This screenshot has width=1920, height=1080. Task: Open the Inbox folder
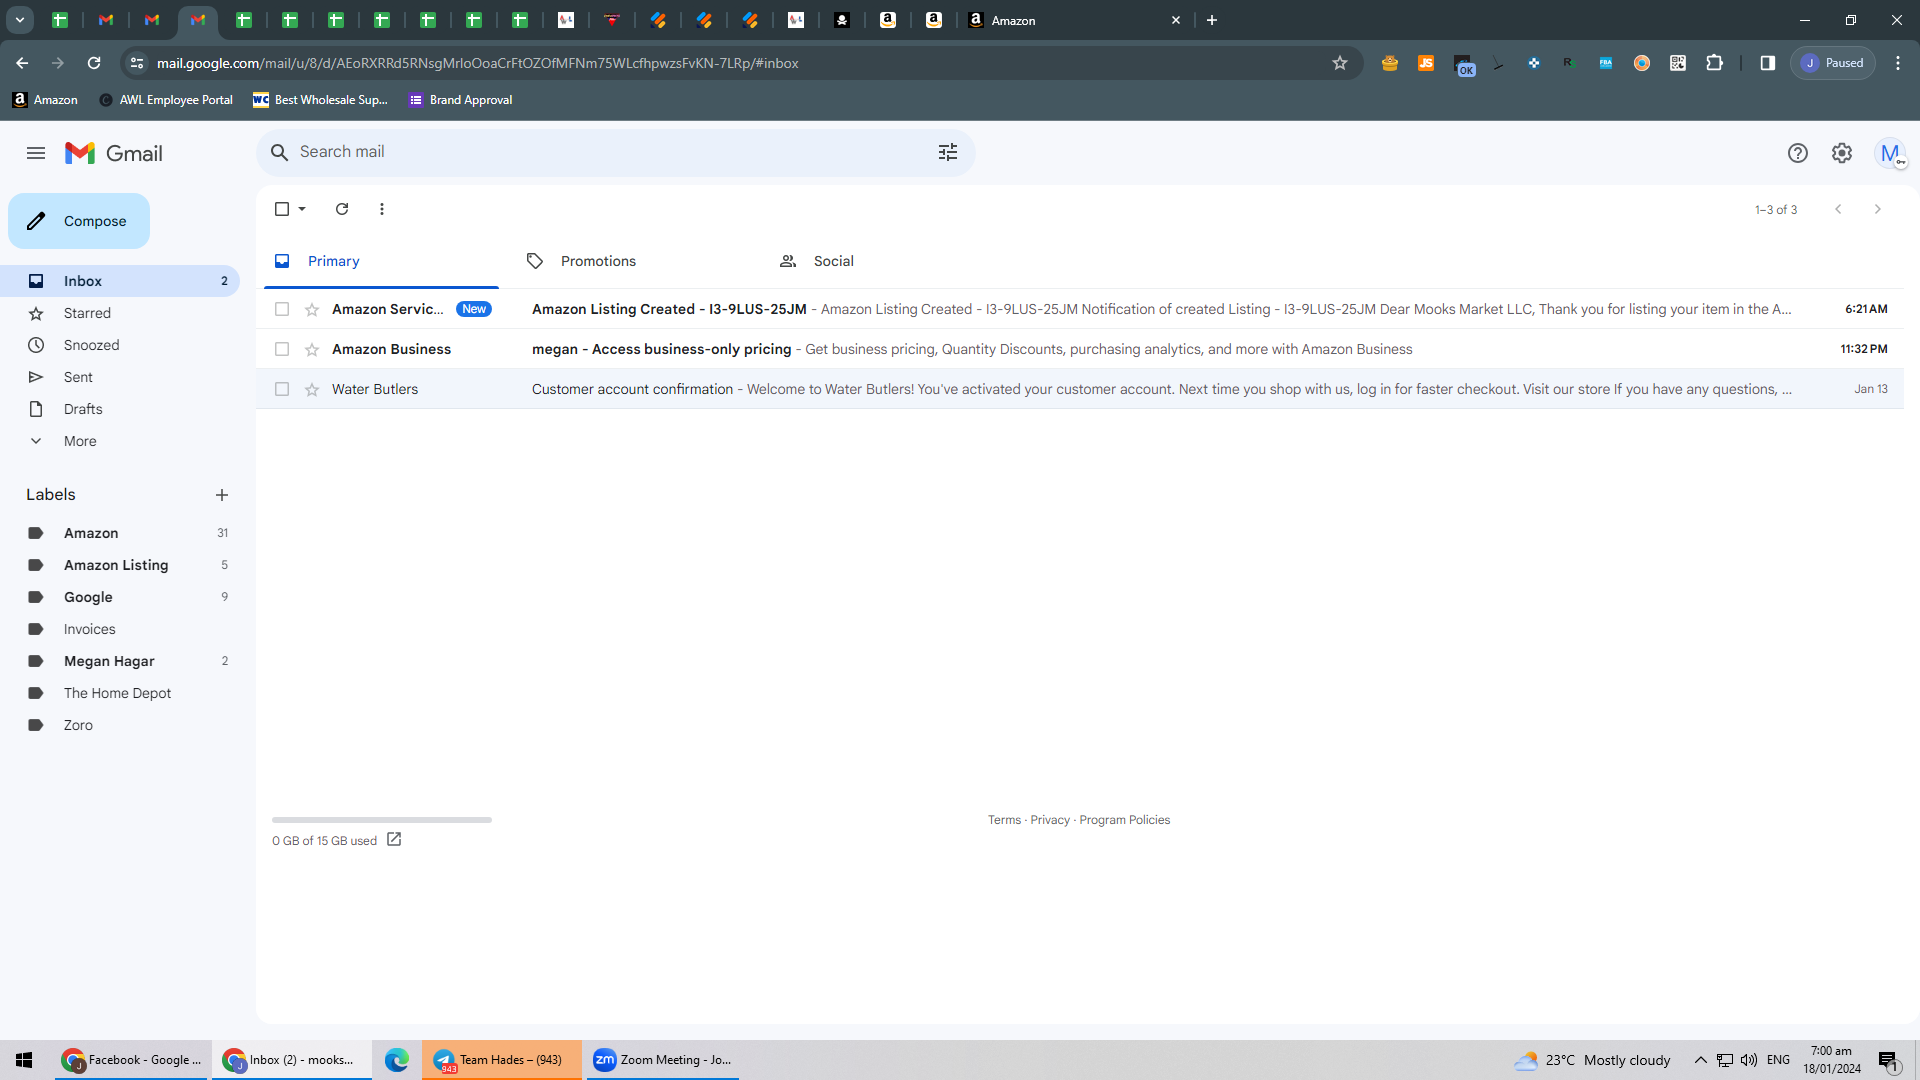click(120, 281)
